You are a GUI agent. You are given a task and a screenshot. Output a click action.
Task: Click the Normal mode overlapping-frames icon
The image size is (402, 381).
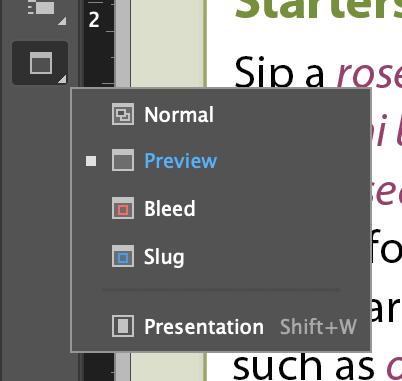(x=123, y=114)
